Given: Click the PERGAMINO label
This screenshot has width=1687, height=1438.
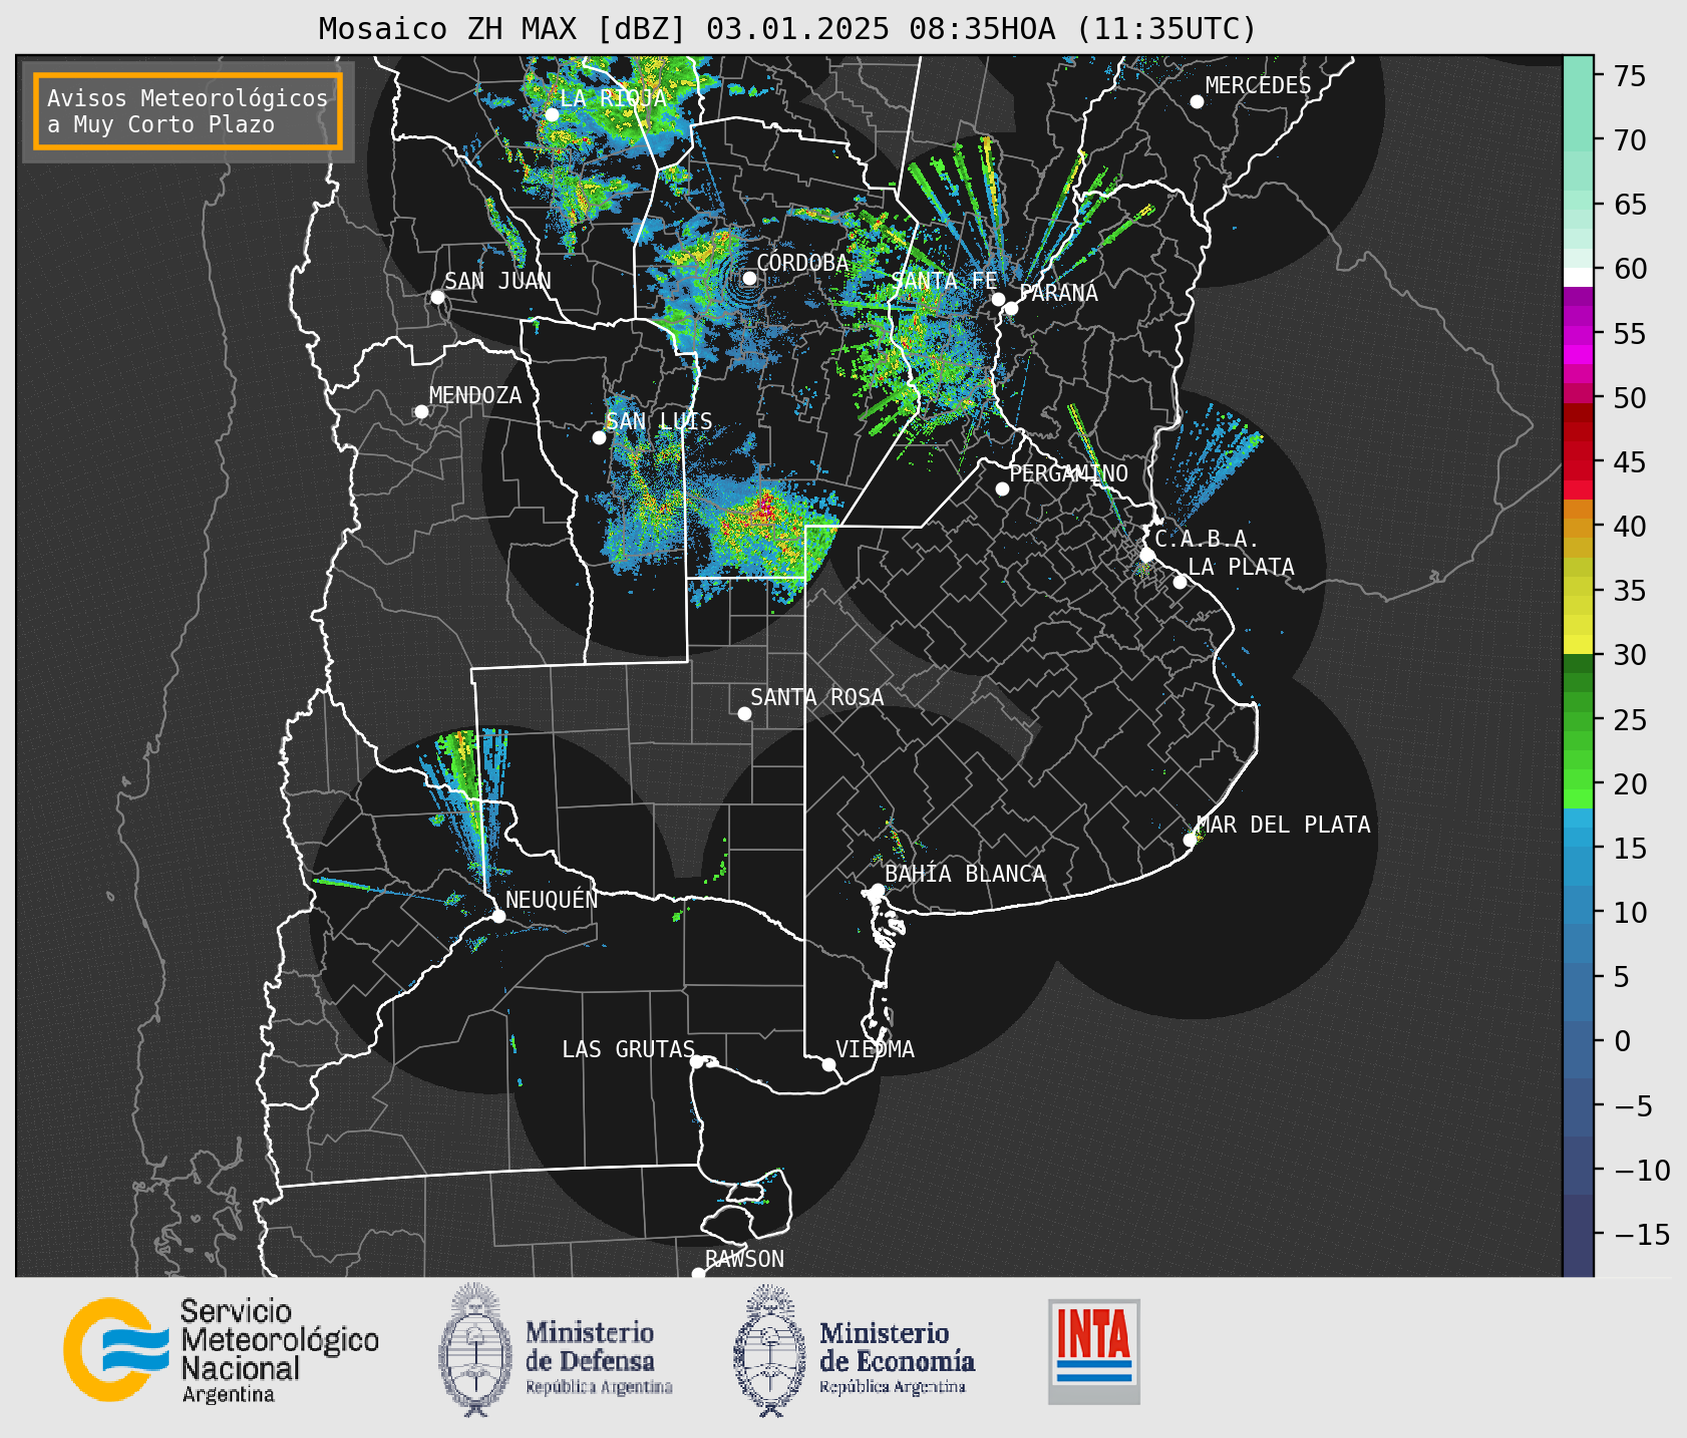Looking at the screenshot, I should 1069,473.
